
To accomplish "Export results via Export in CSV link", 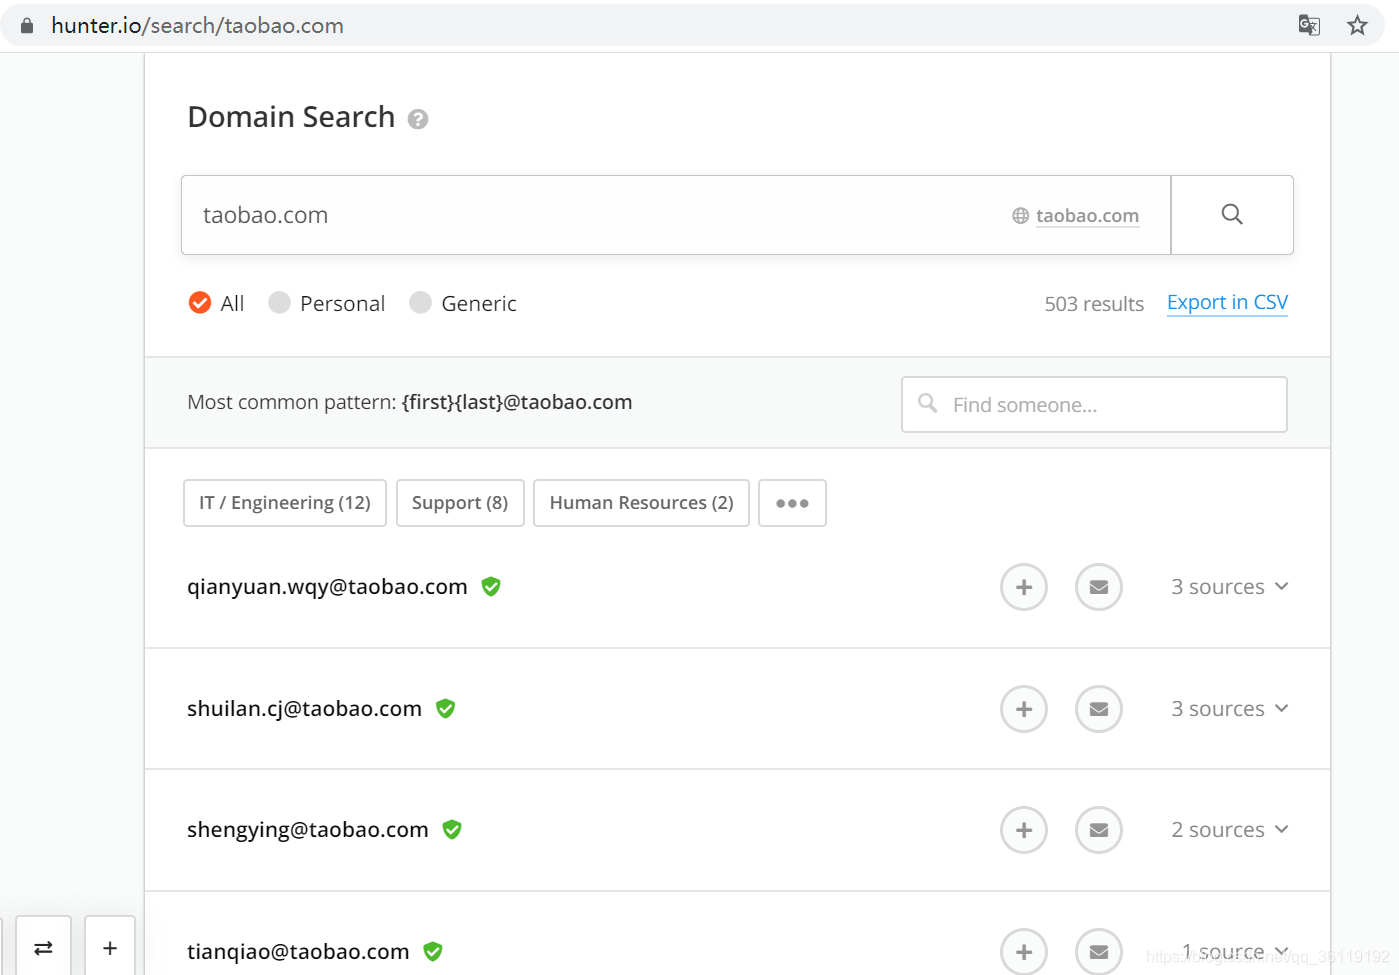I will click(x=1227, y=303).
